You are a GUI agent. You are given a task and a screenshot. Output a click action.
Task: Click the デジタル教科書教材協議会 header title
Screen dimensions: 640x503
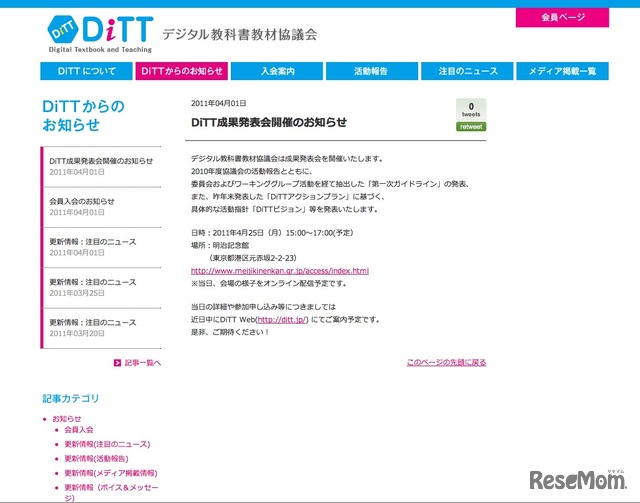pos(240,34)
